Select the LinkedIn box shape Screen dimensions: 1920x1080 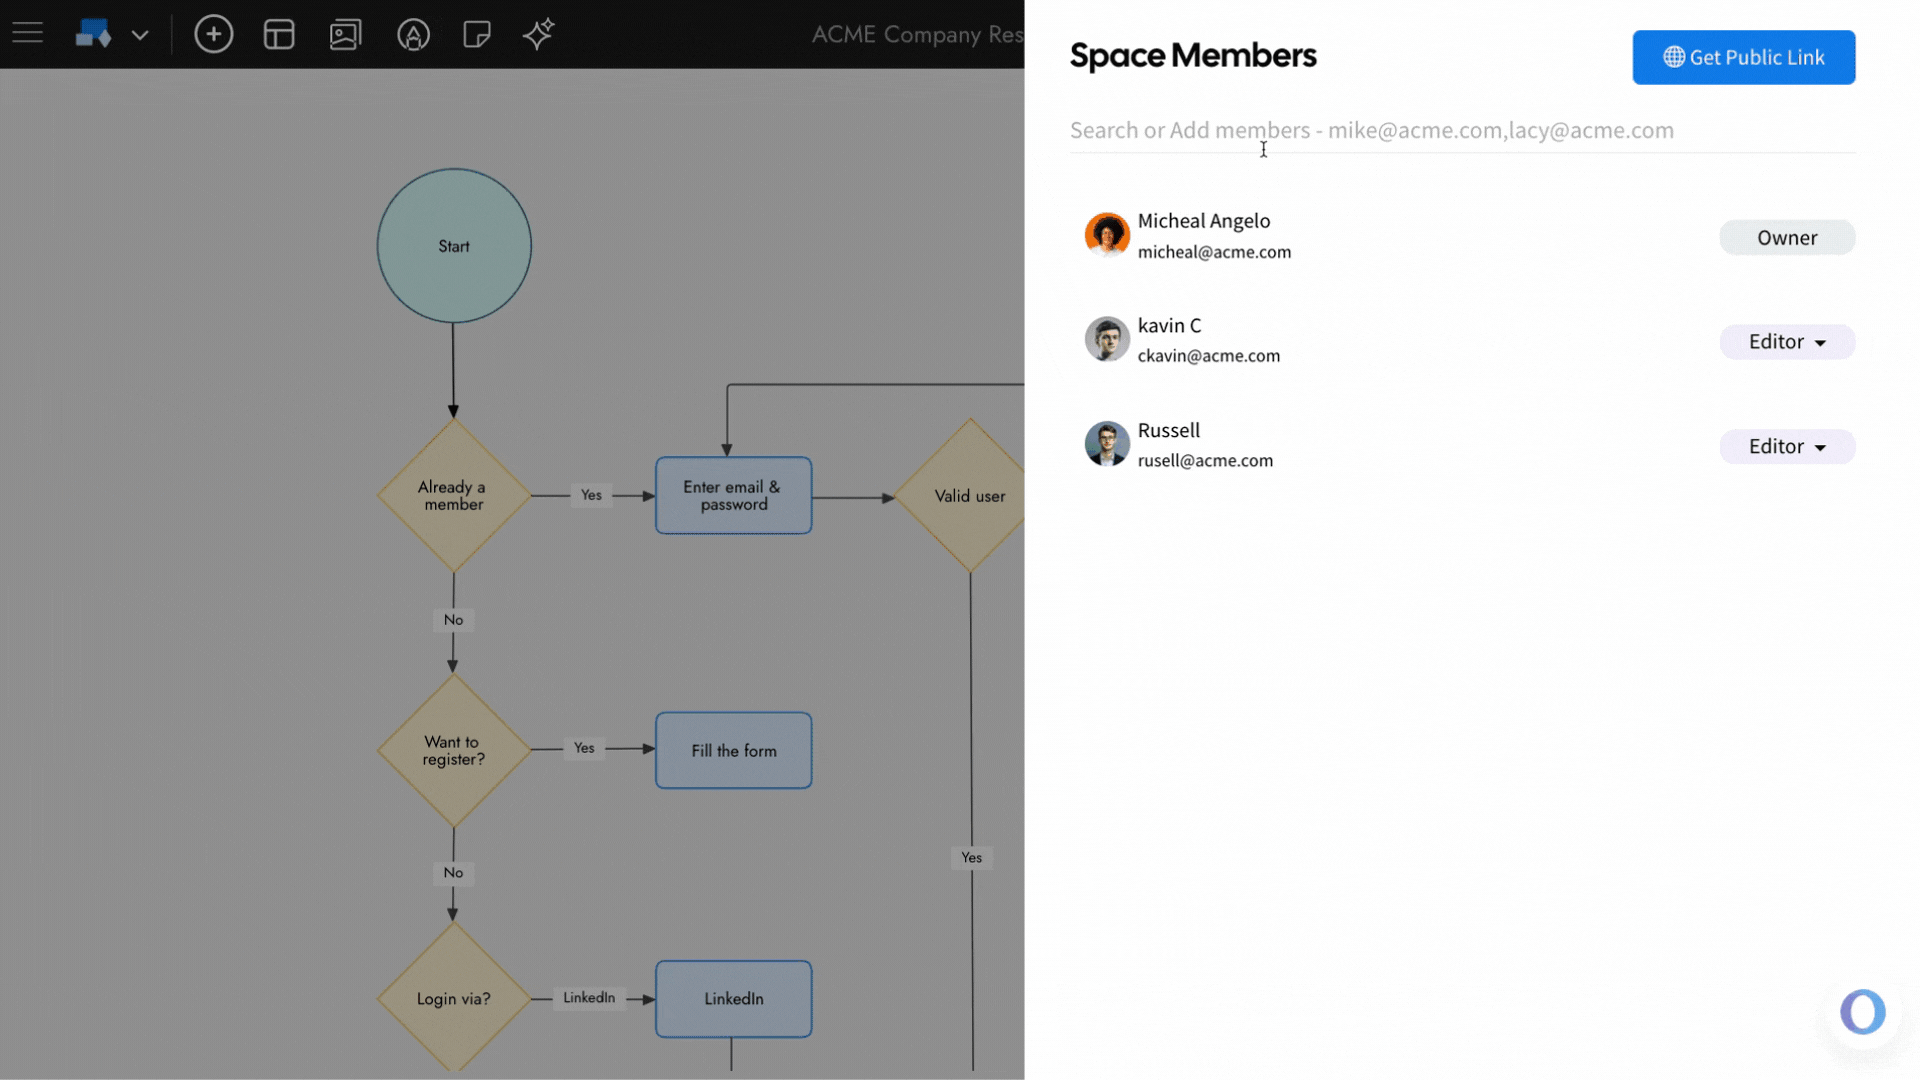pos(733,998)
